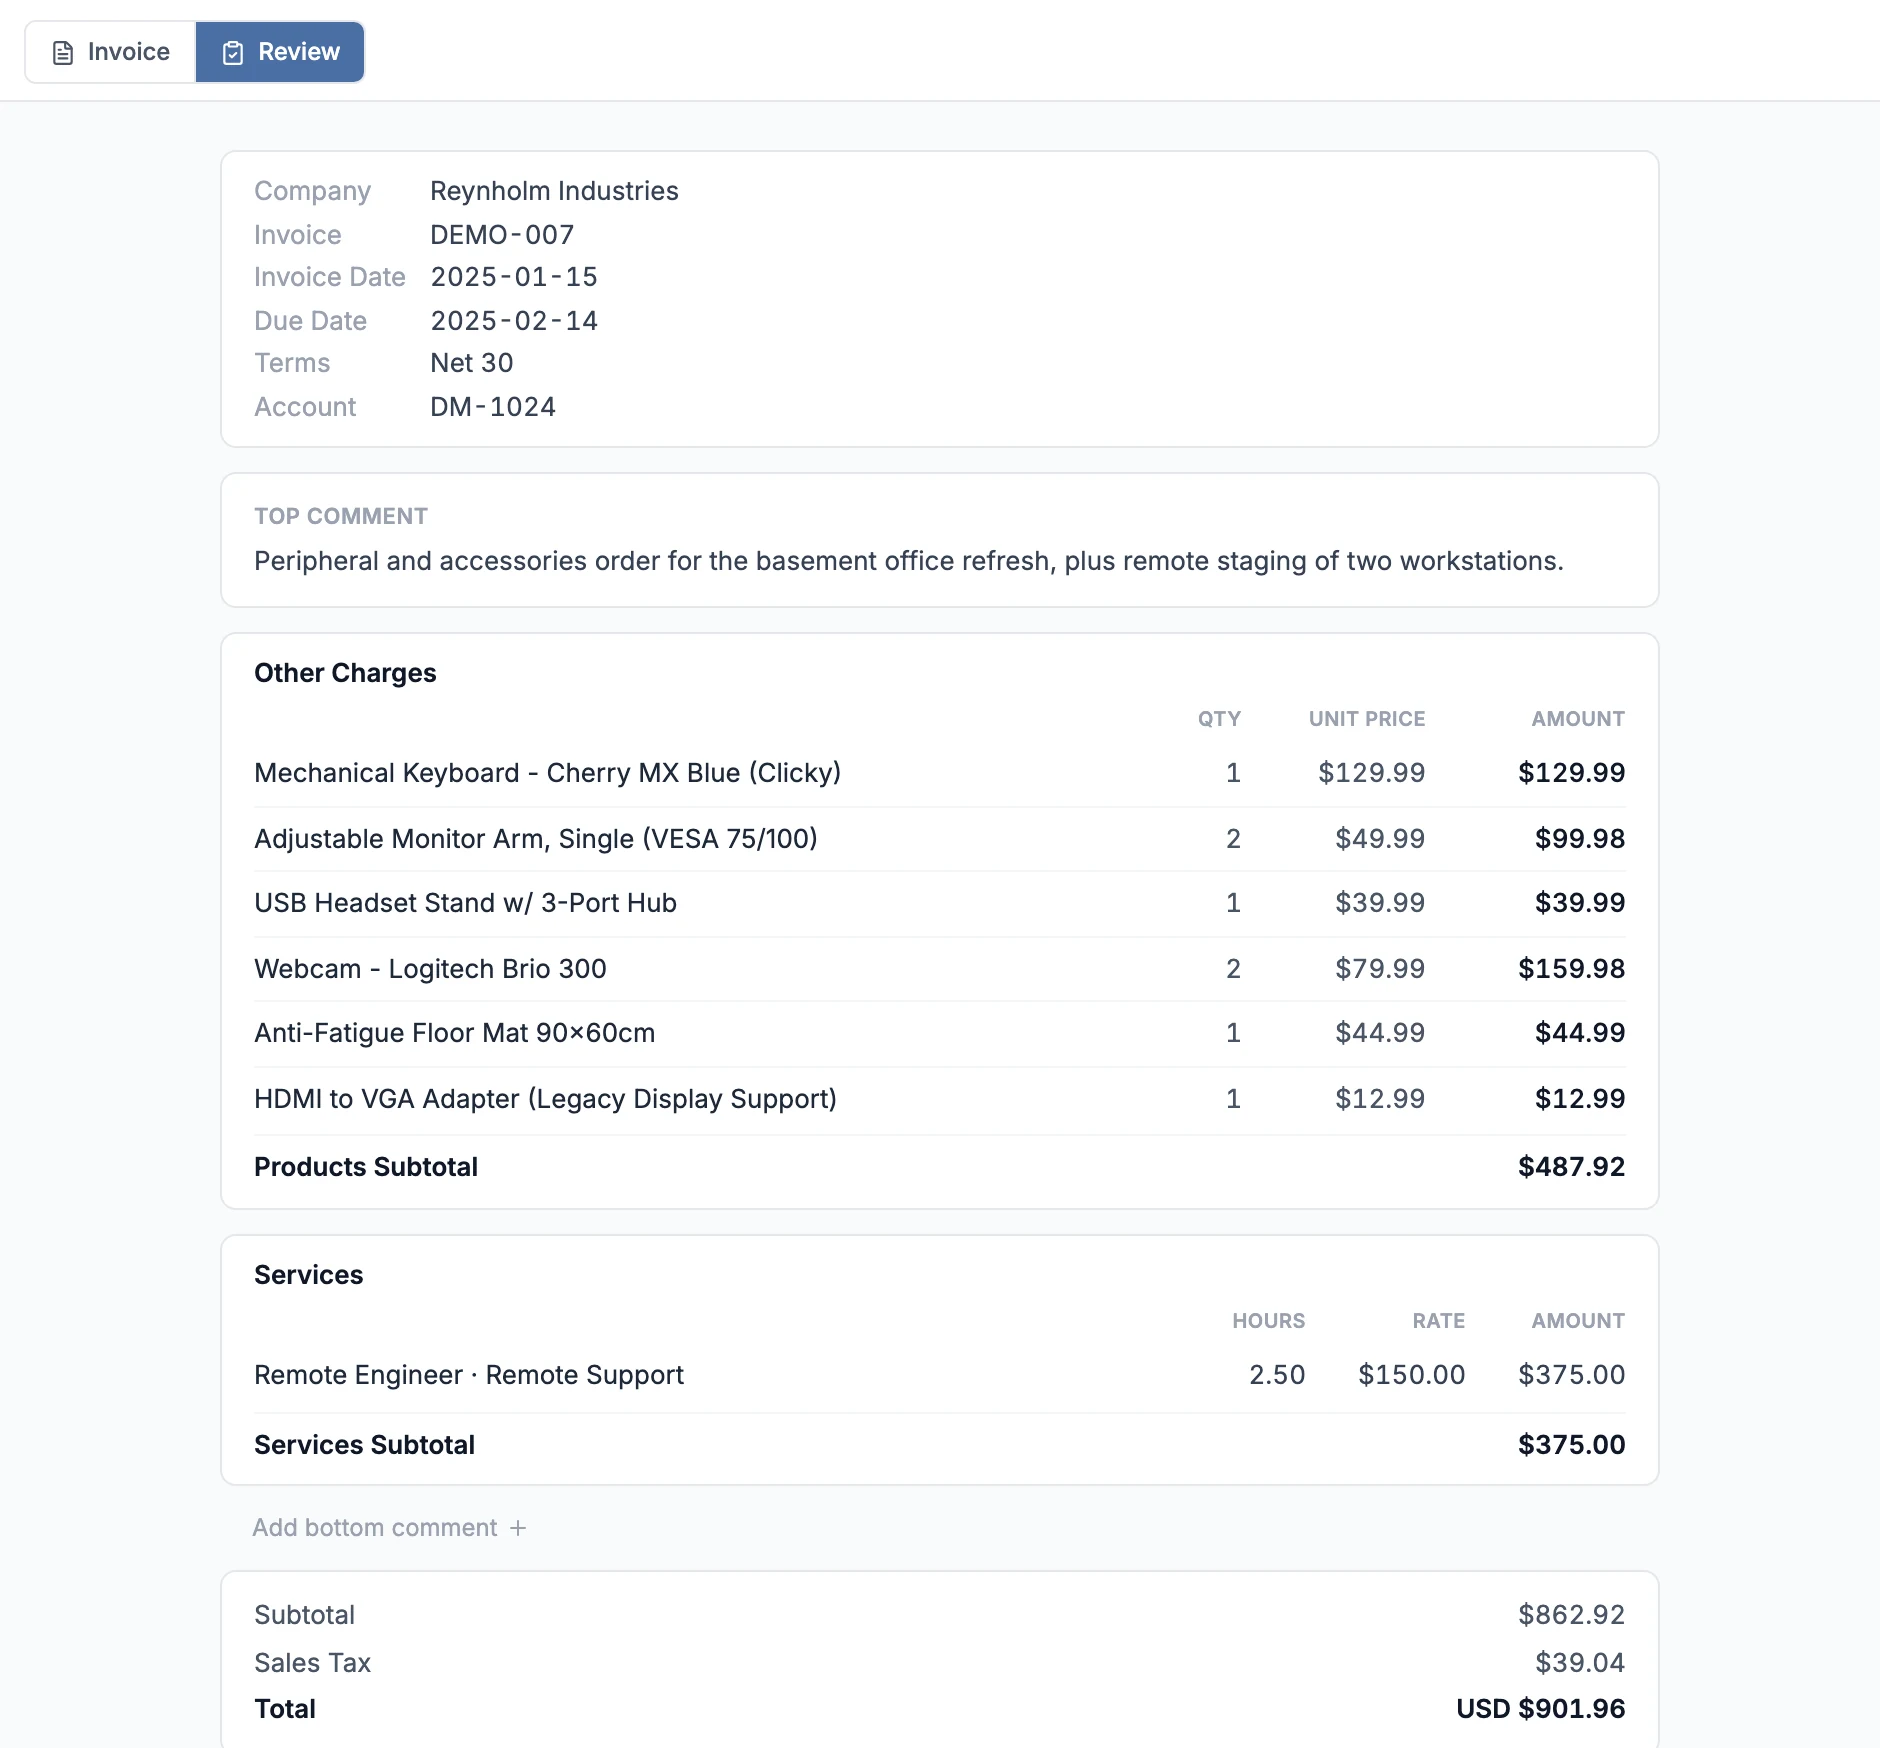Select the Mechanical Keyboard Cherry MX Blue row

(940, 773)
